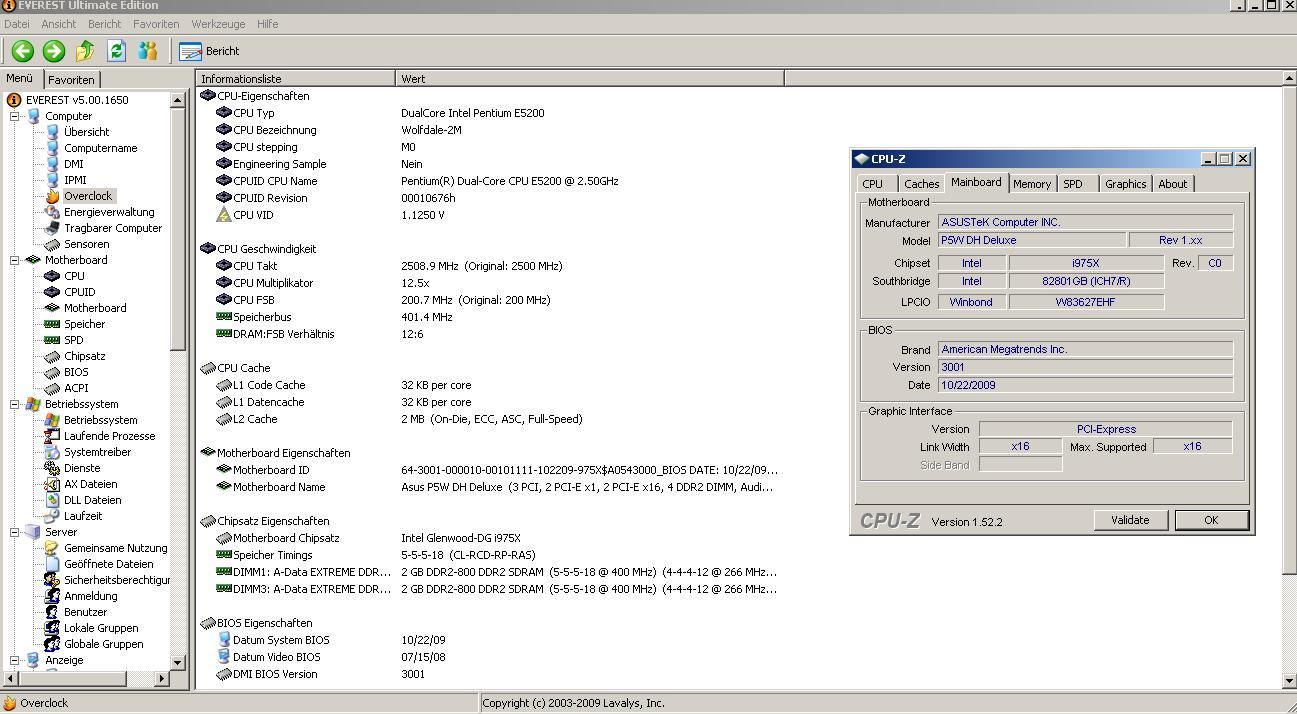1297x714 pixels.
Task: Select the CPUID tree entry
Action: pos(79,292)
